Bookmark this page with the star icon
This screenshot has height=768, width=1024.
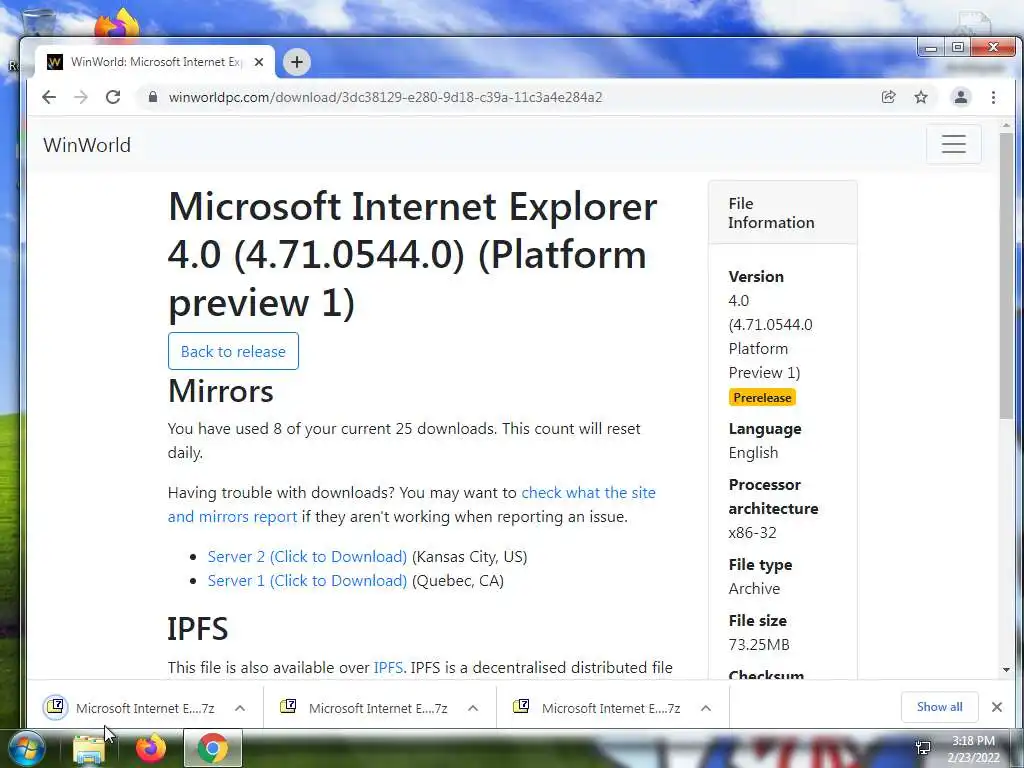click(x=921, y=97)
